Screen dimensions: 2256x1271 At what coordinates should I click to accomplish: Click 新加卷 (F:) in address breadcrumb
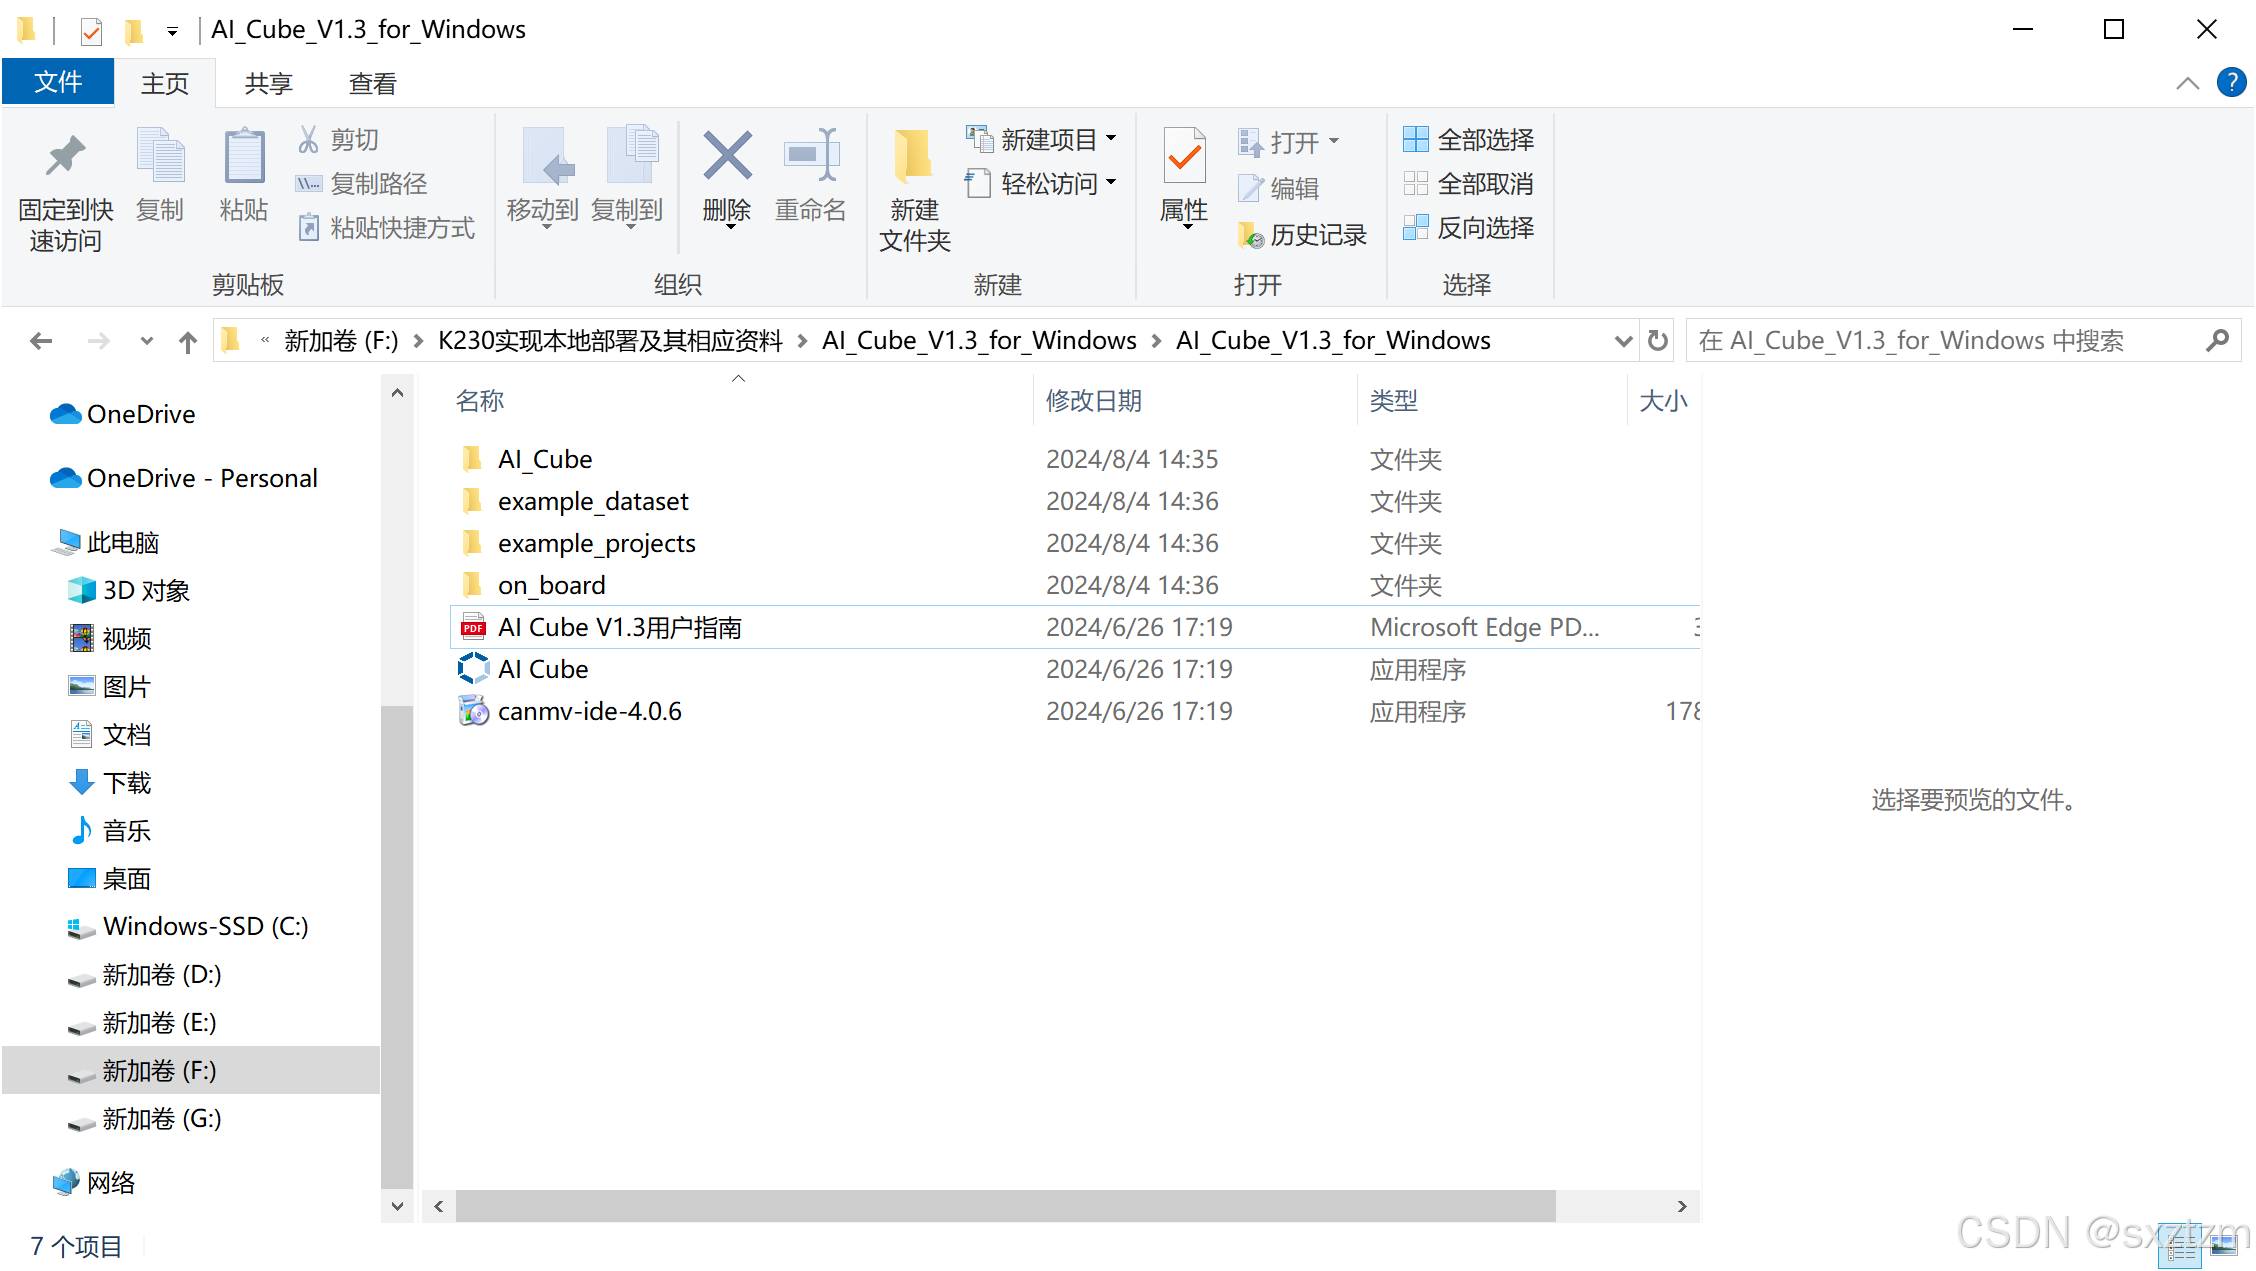click(341, 341)
